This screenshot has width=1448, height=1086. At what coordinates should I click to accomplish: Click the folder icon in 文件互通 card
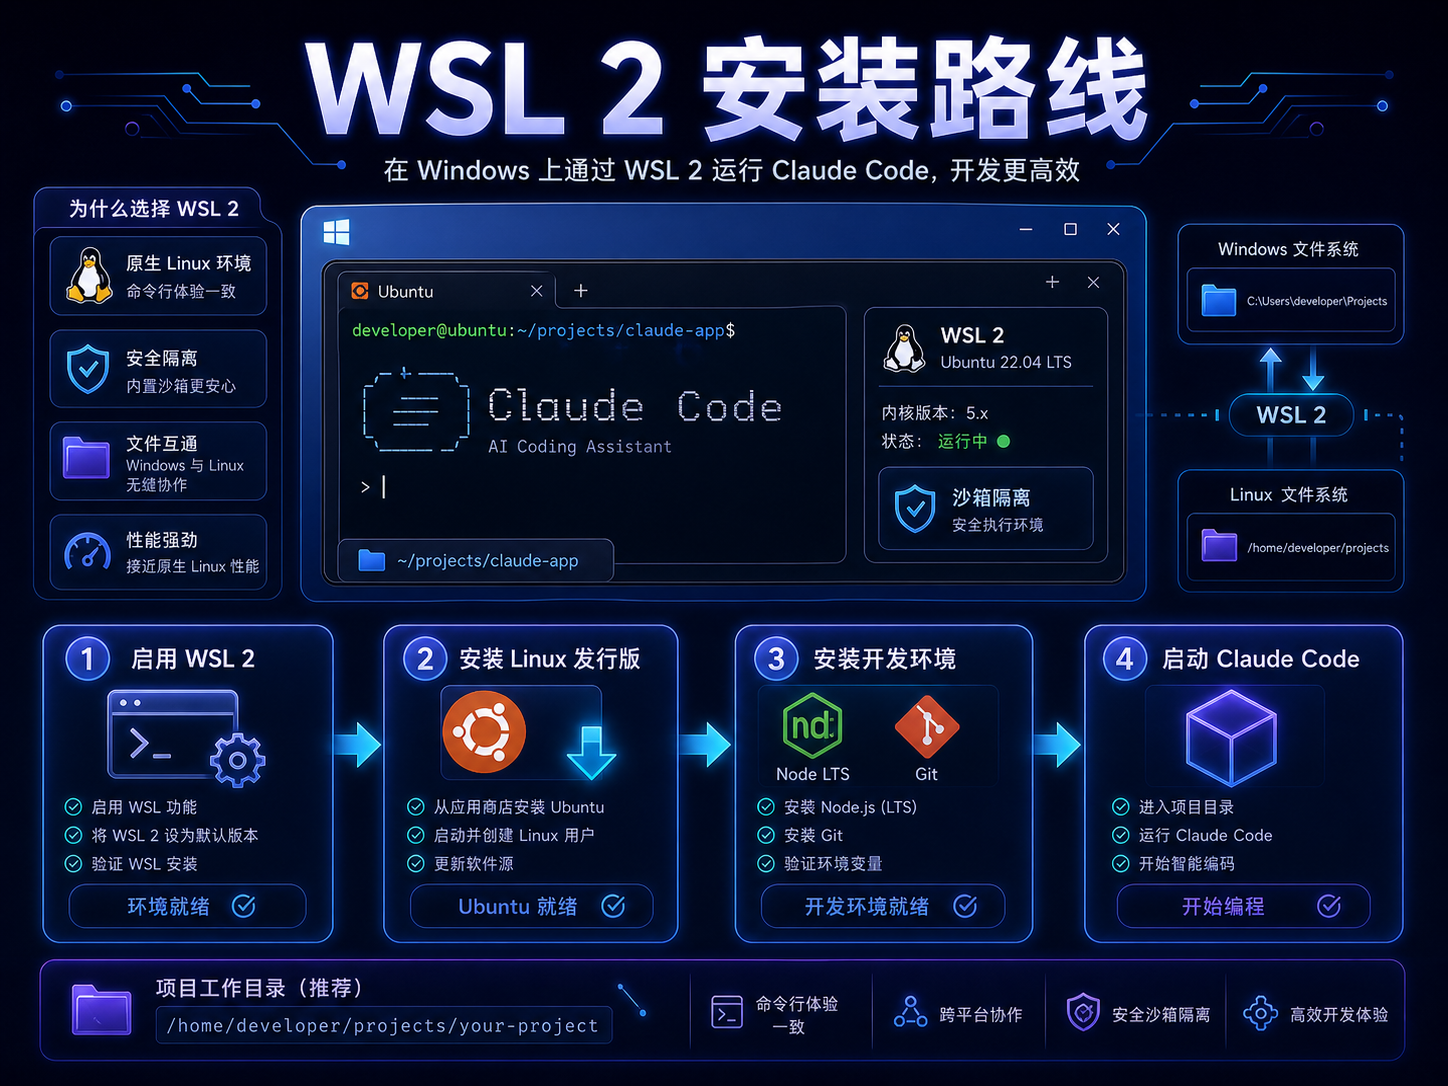87,458
